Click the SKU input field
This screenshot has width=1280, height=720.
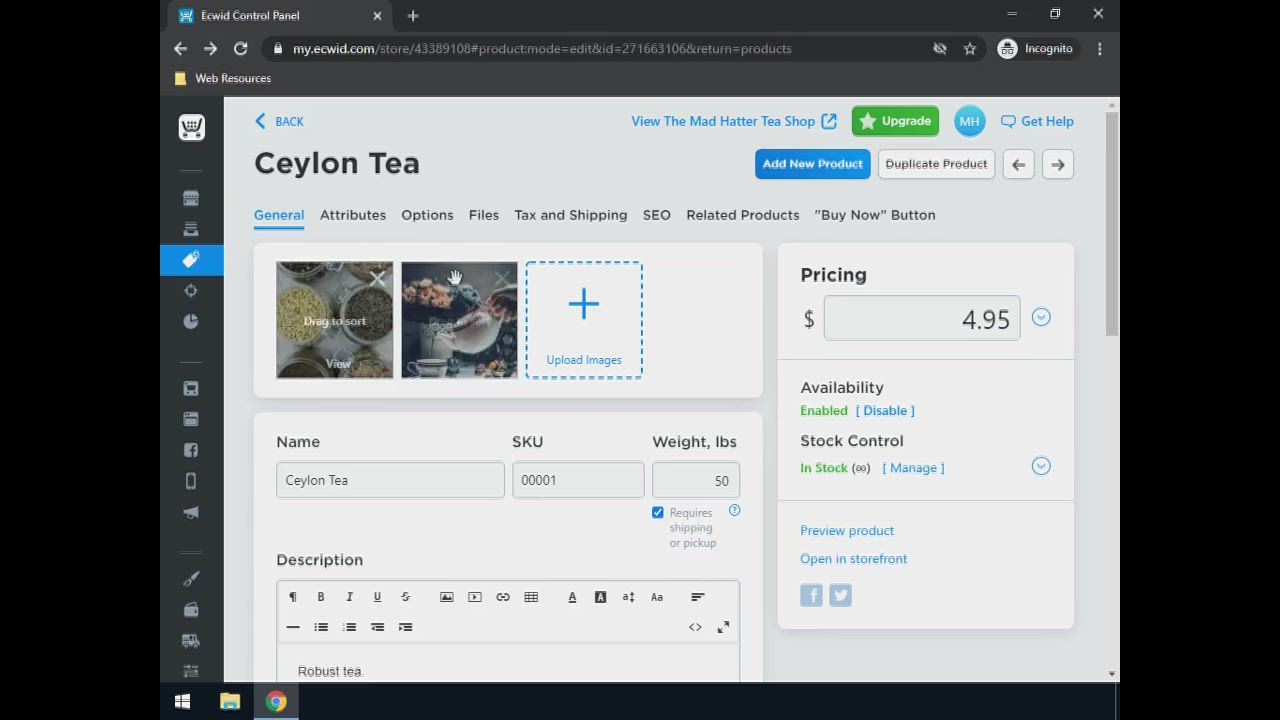[578, 480]
